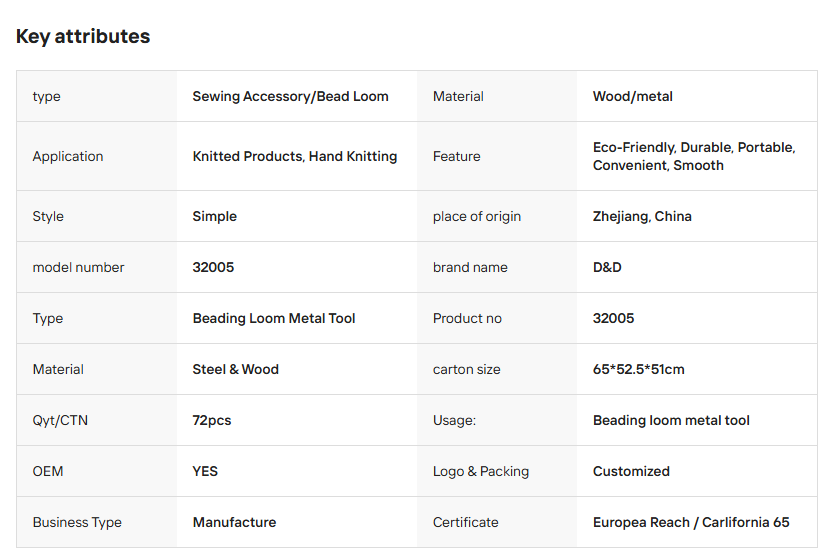Select the Simple style value
823x550 pixels.
tap(214, 216)
